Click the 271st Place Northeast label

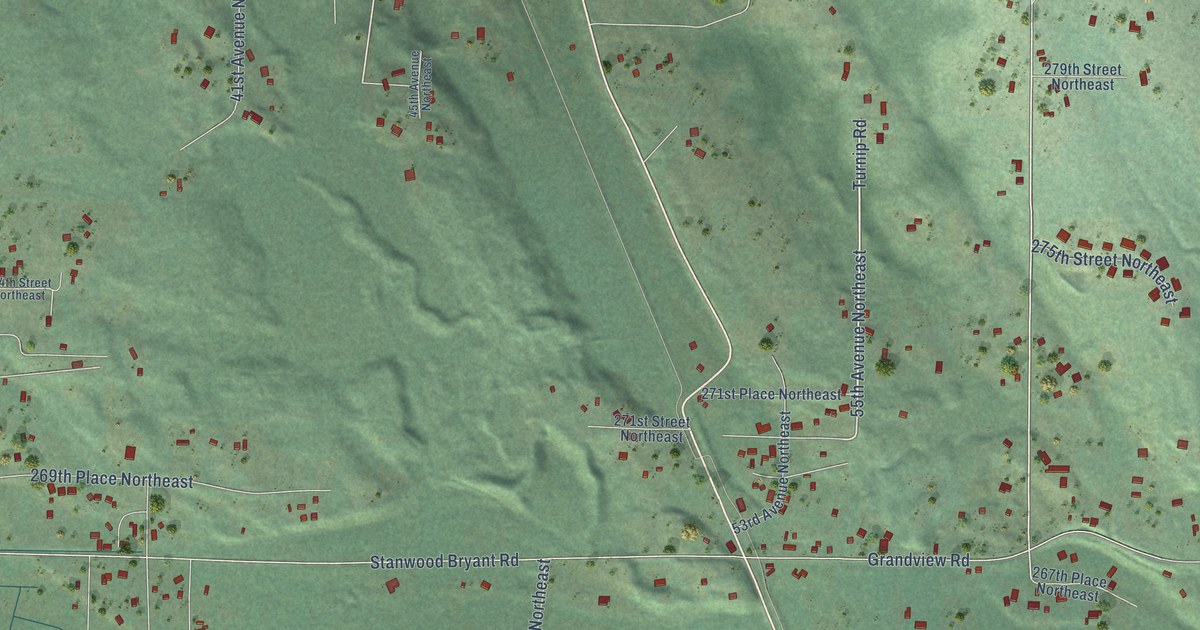click(x=771, y=395)
